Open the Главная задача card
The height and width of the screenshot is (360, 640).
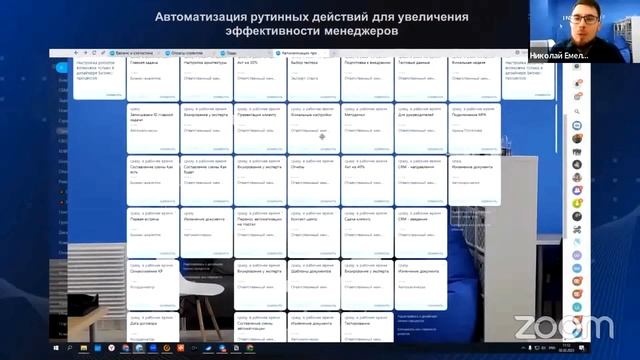(x=153, y=78)
